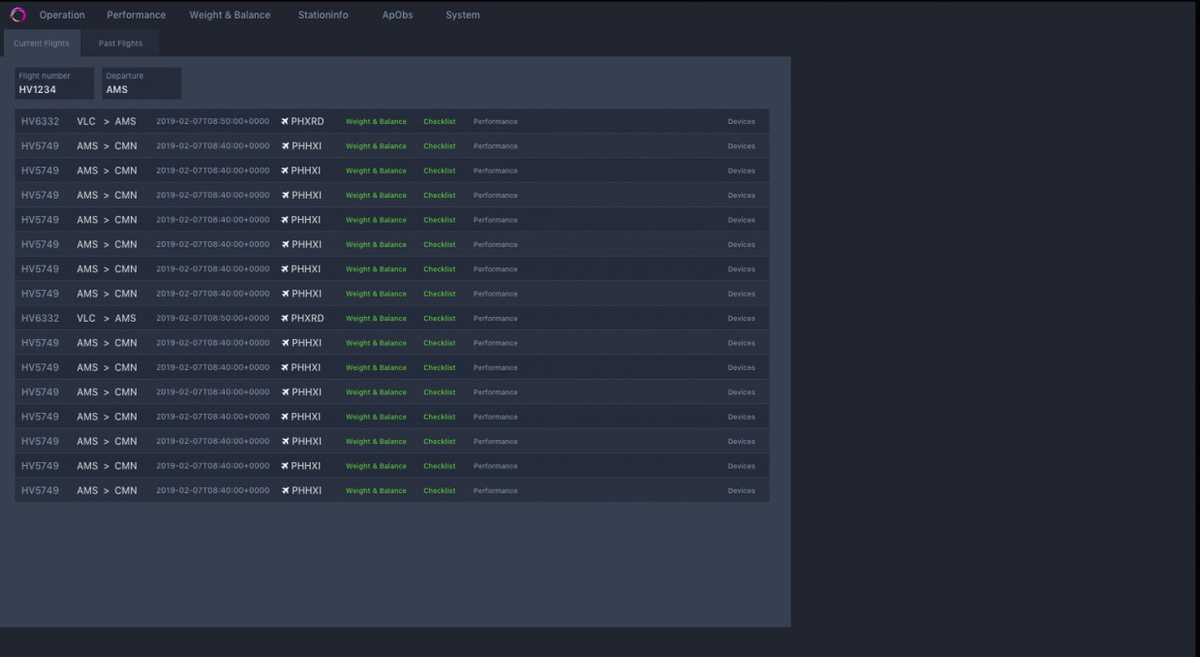Open the ApObs menu
Screen dimensions: 1200x657
tap(397, 15)
